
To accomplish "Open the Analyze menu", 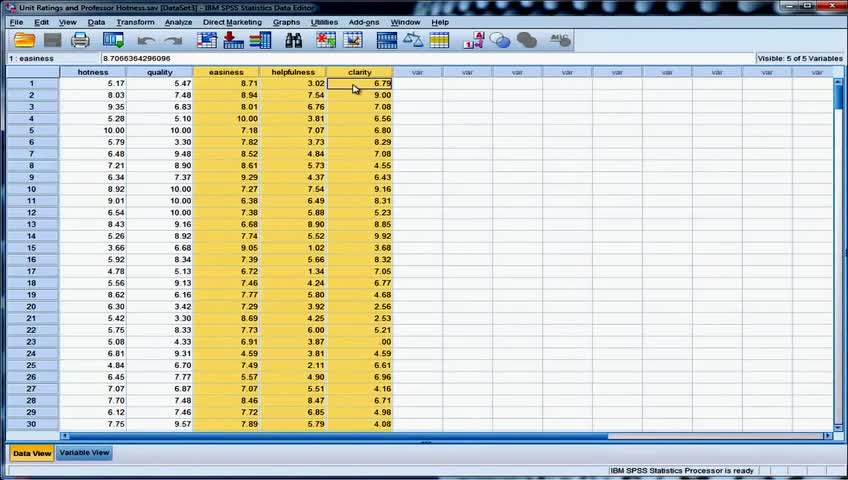I will tap(178, 22).
